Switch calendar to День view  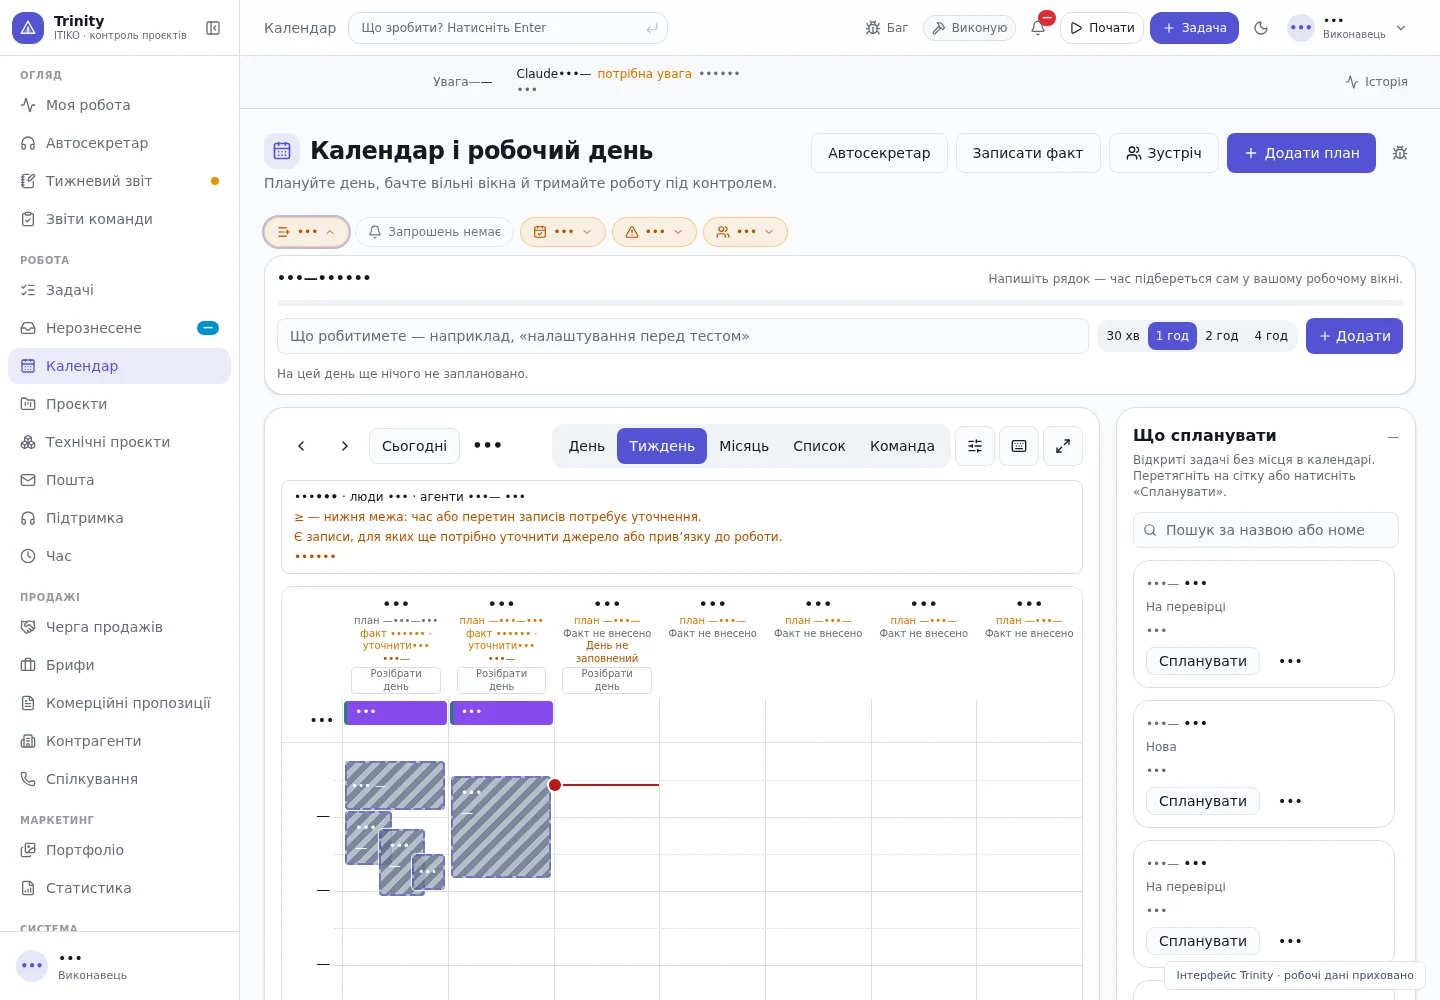[587, 446]
